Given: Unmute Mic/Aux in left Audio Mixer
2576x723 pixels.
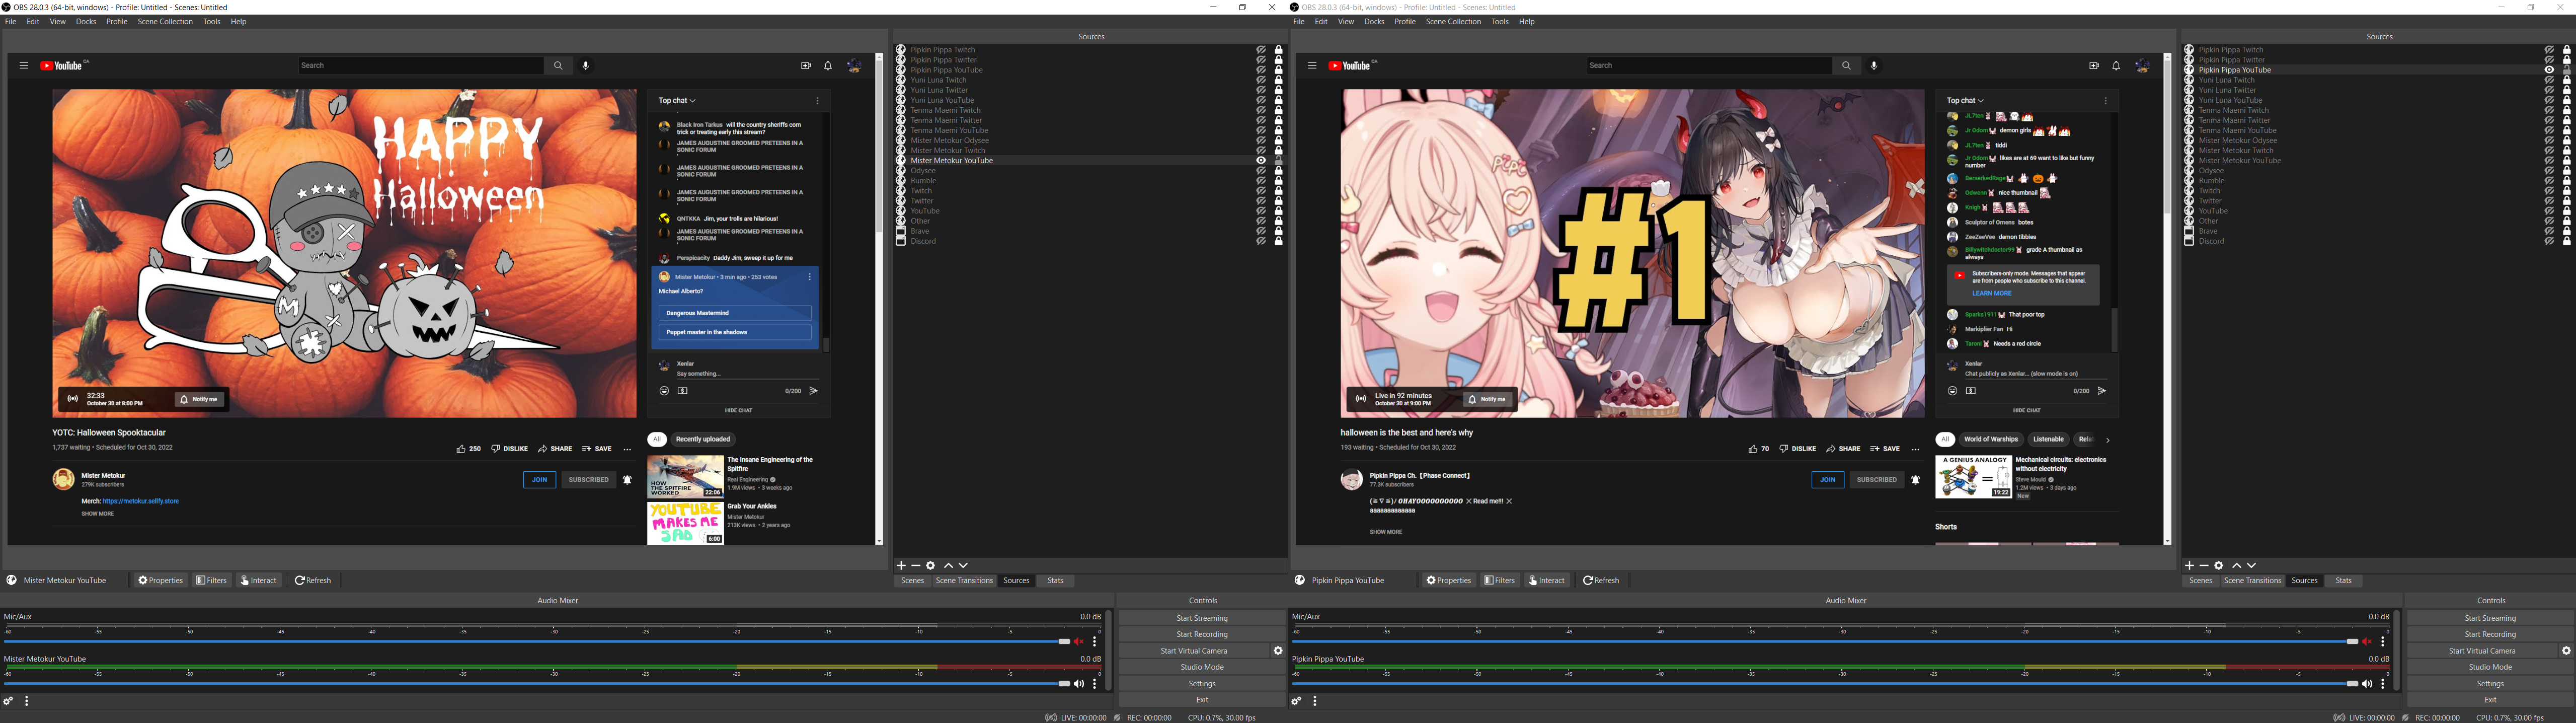Looking at the screenshot, I should click(1078, 642).
